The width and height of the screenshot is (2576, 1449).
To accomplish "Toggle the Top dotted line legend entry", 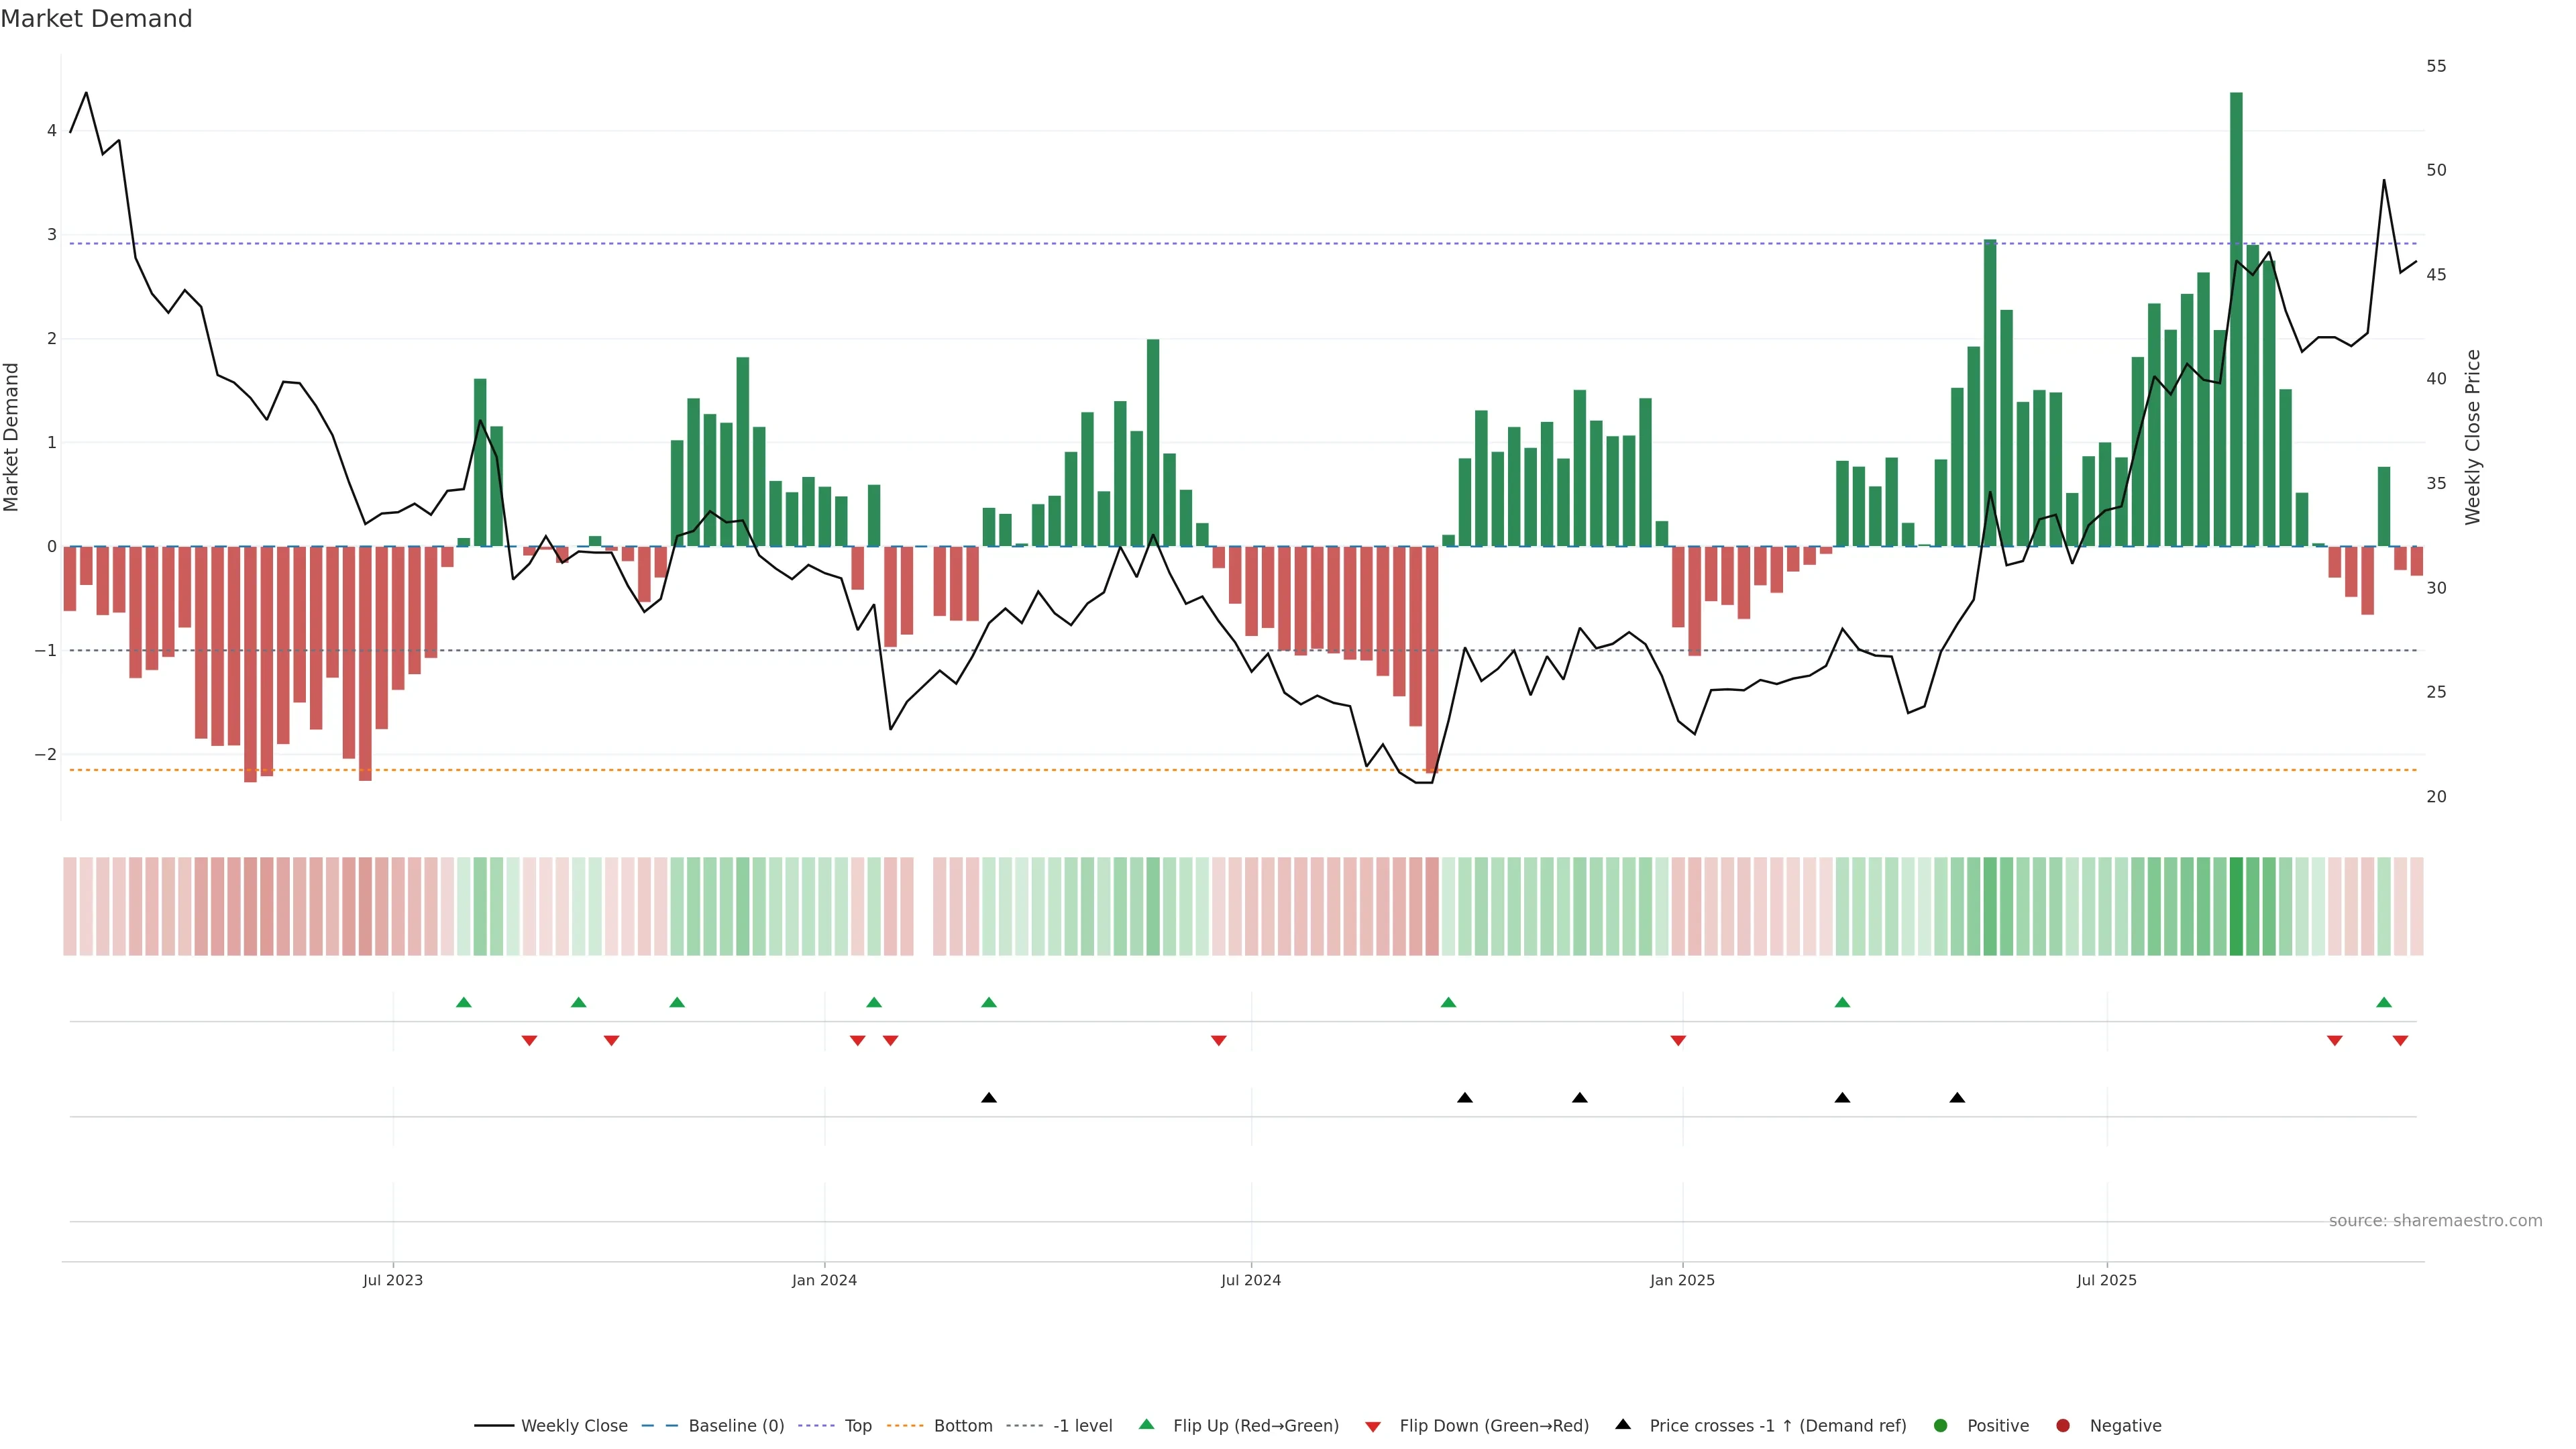I will (x=857, y=1425).
